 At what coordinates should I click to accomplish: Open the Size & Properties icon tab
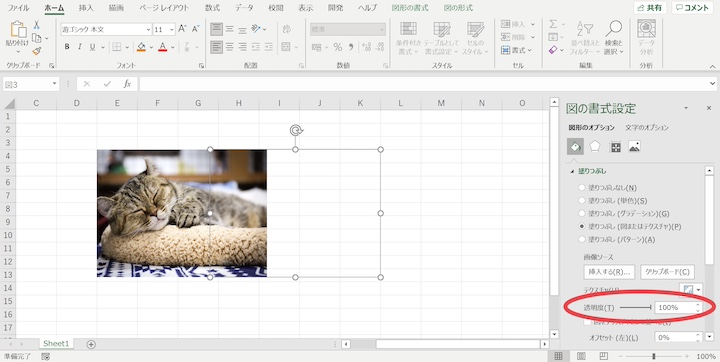click(x=615, y=147)
